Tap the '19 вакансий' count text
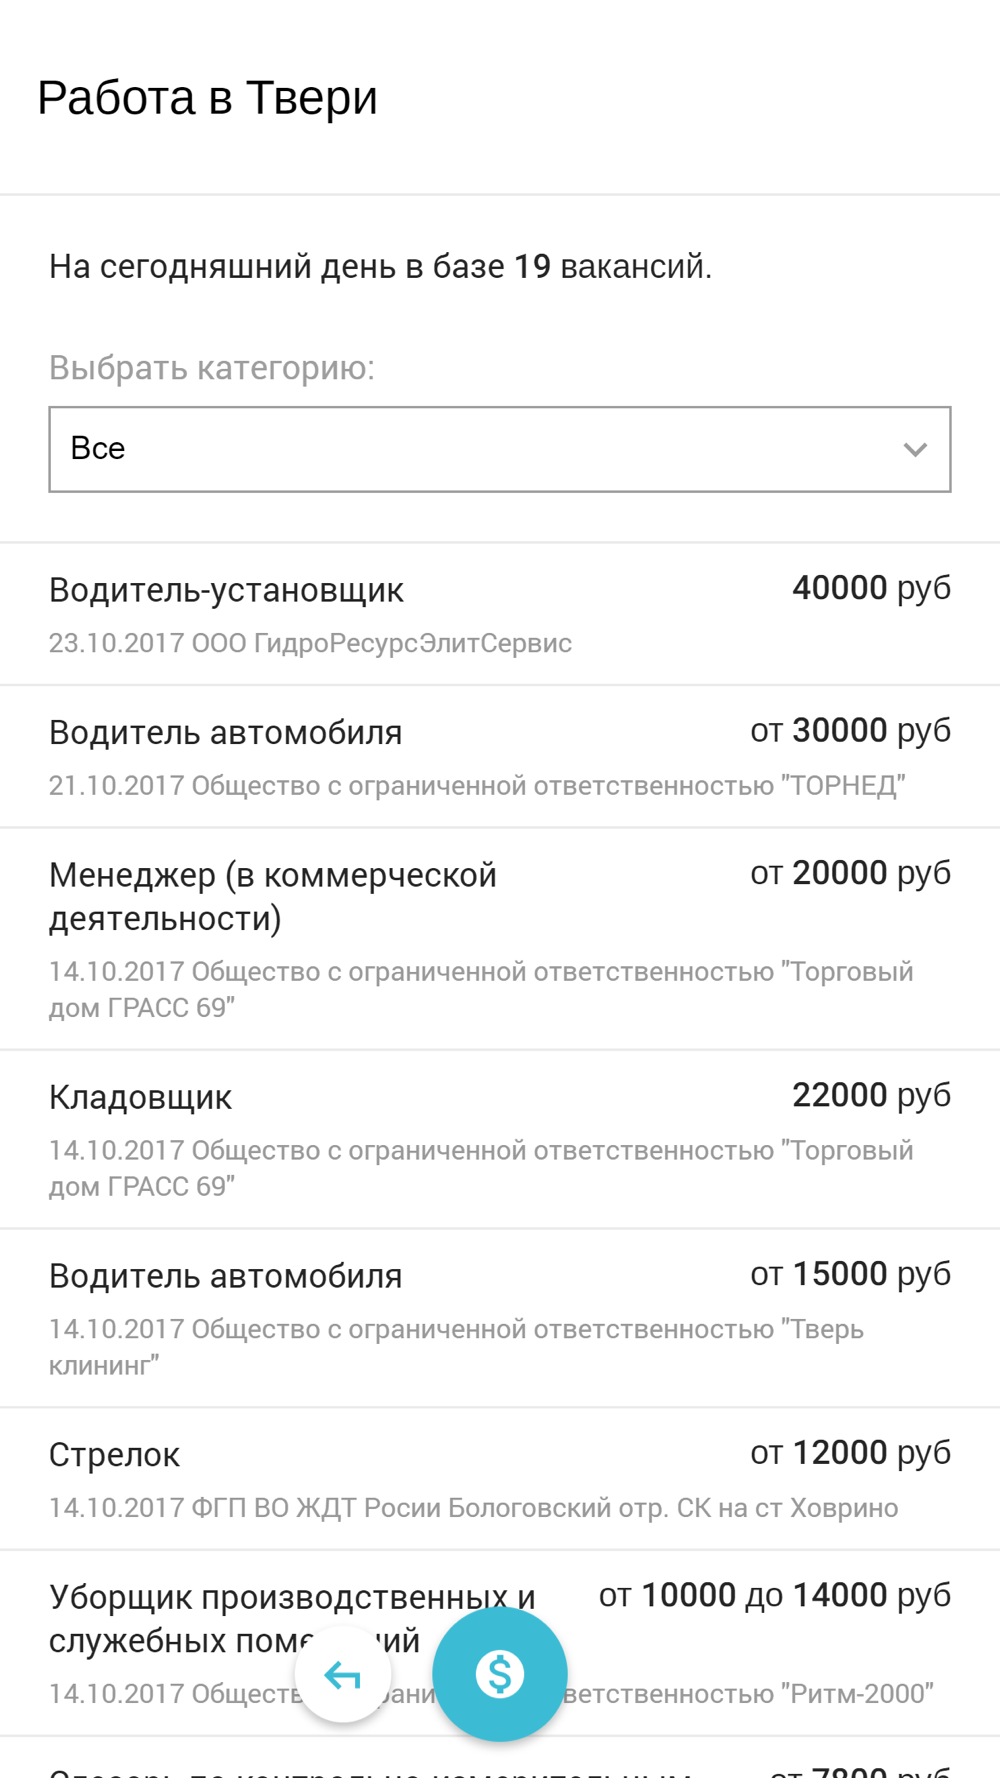 pos(613,267)
